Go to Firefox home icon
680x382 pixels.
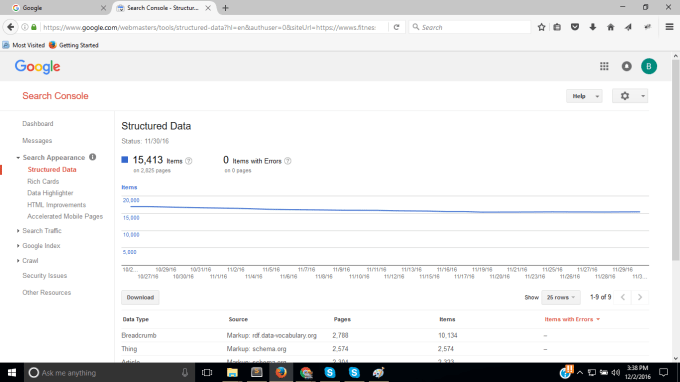coord(611,27)
